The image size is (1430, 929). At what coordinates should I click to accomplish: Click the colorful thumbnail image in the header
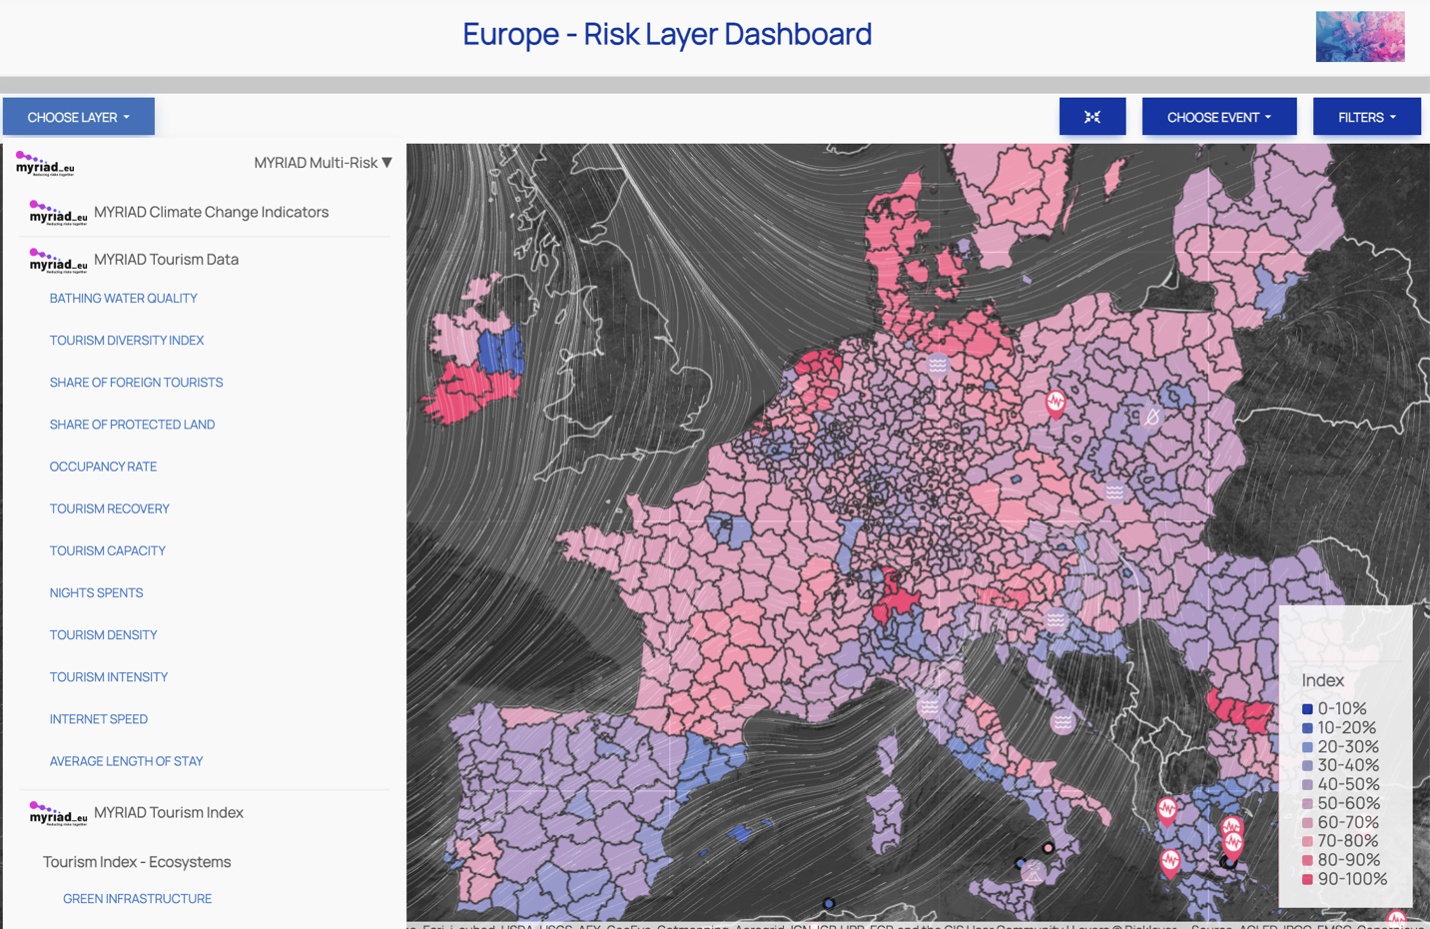coord(1360,36)
